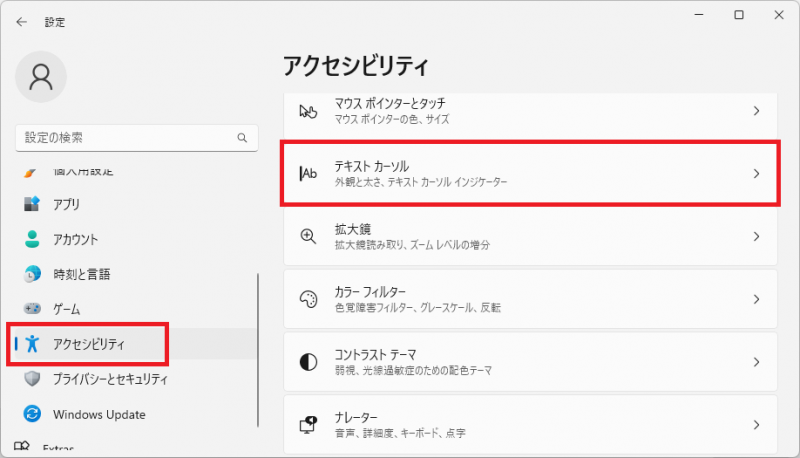The image size is (800, 458).
Task: Click the 拡大鏡 magnifier plus icon
Action: 308,236
